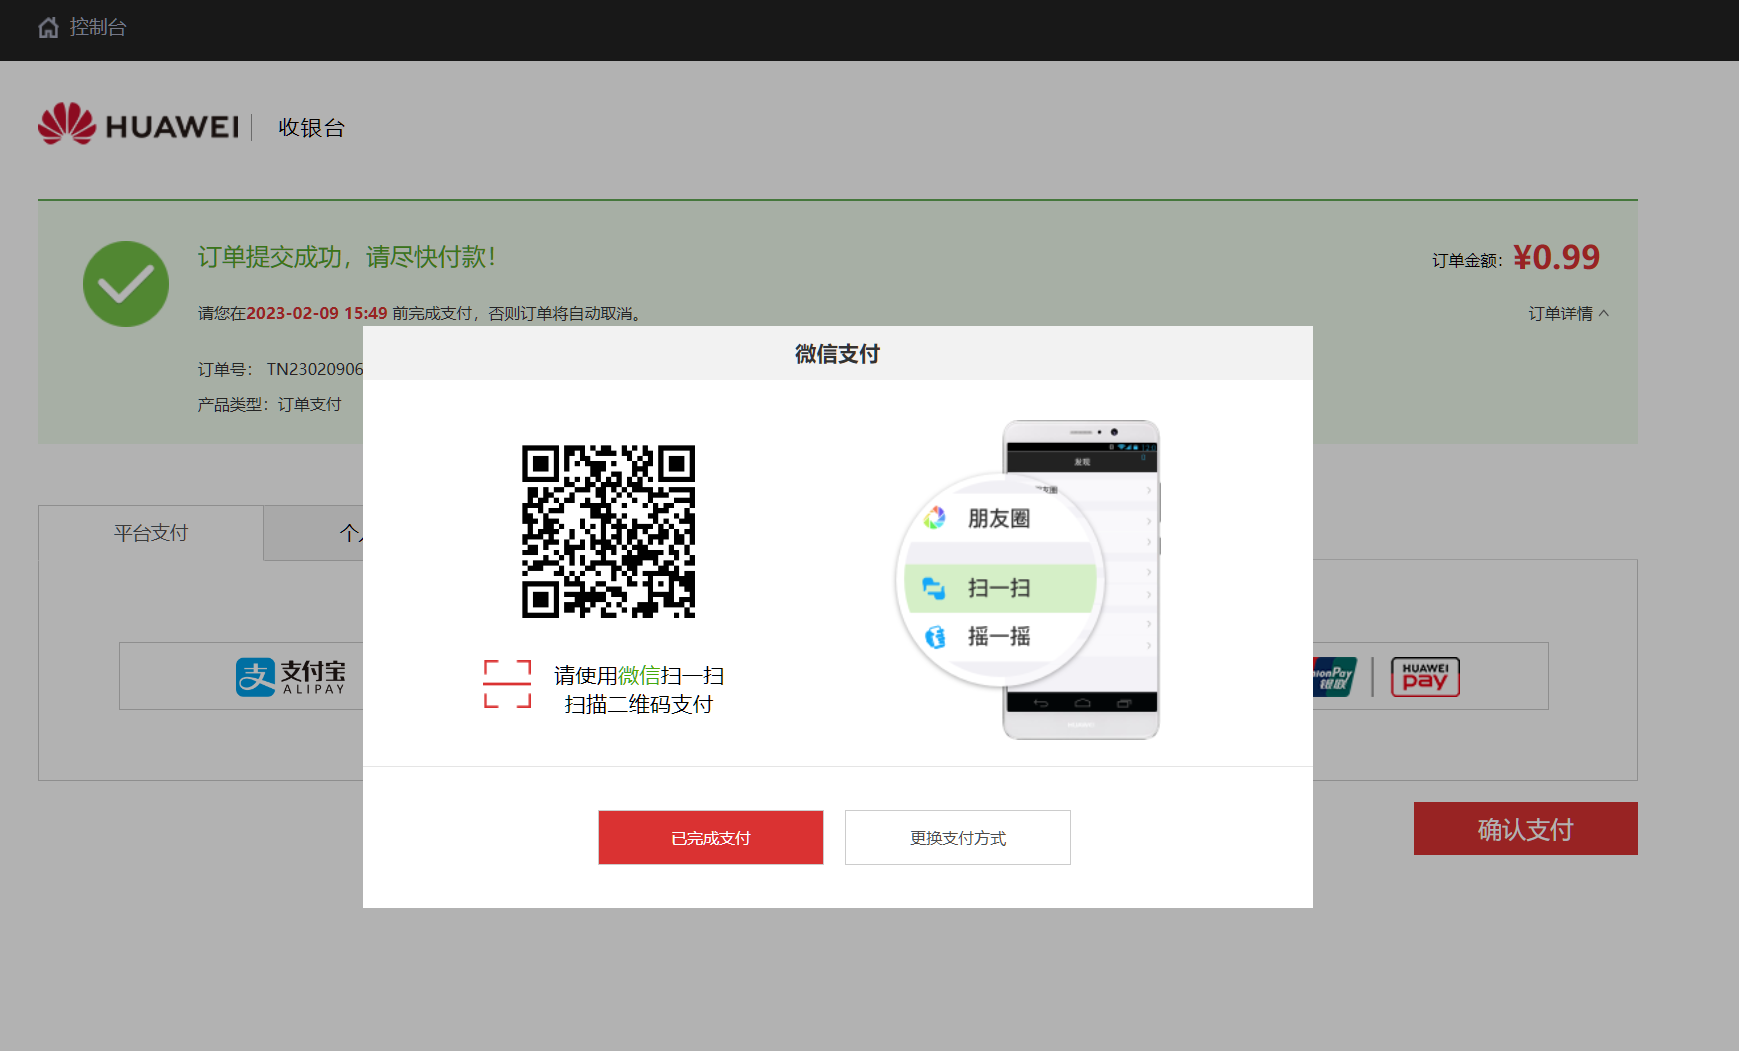Viewport: 1739px width, 1051px height.
Task: Click the green success checkmark icon
Action: tap(126, 284)
